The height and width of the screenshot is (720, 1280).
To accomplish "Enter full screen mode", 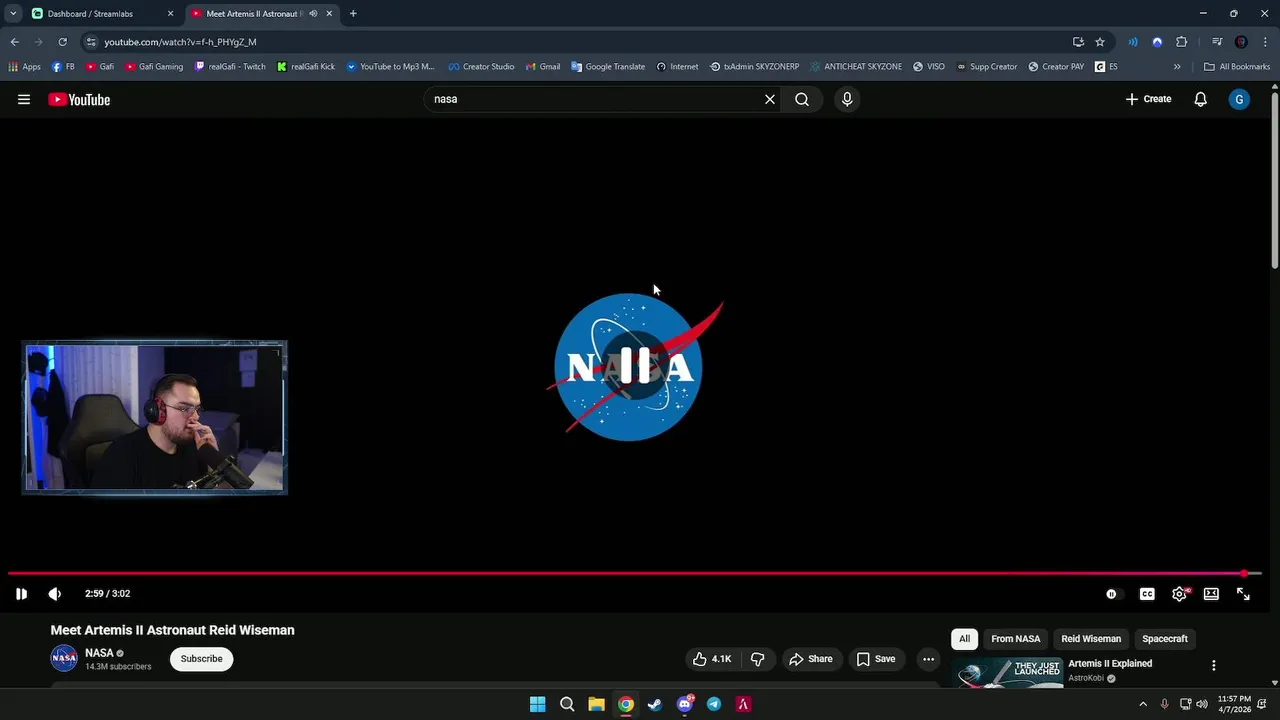I will [x=1243, y=594].
